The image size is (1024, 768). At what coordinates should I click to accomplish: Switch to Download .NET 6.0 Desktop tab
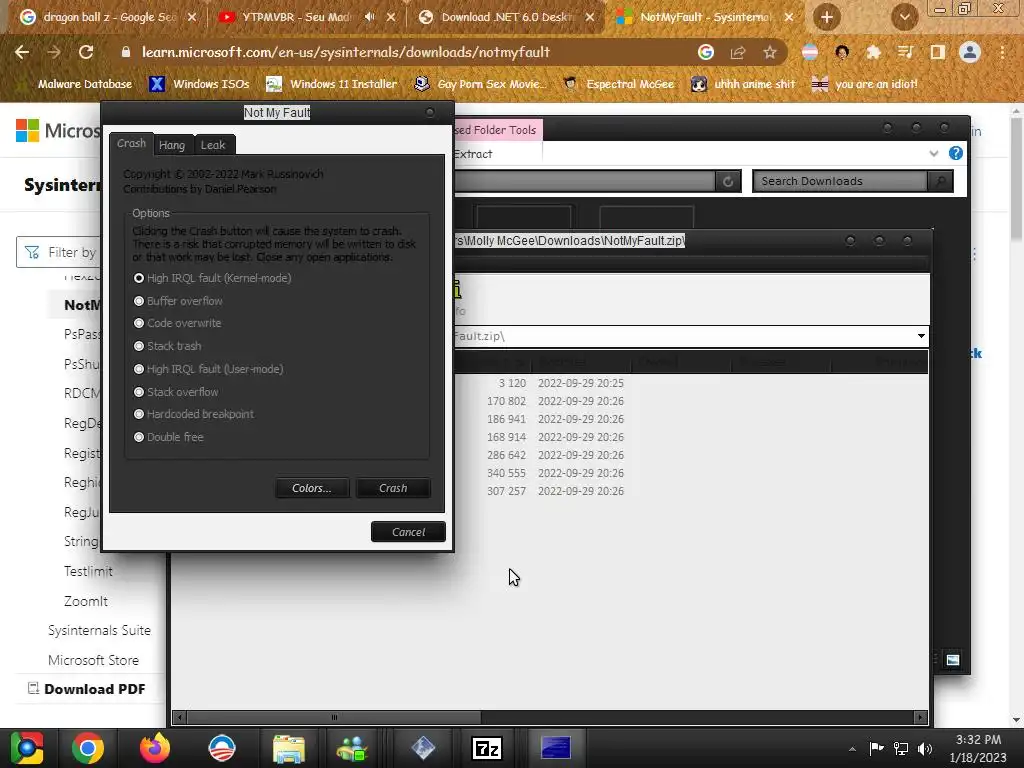tap(506, 17)
